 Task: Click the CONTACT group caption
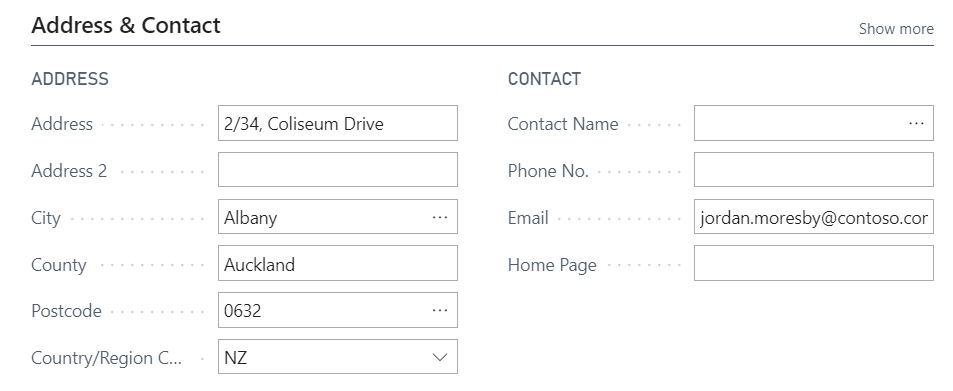[x=545, y=79]
